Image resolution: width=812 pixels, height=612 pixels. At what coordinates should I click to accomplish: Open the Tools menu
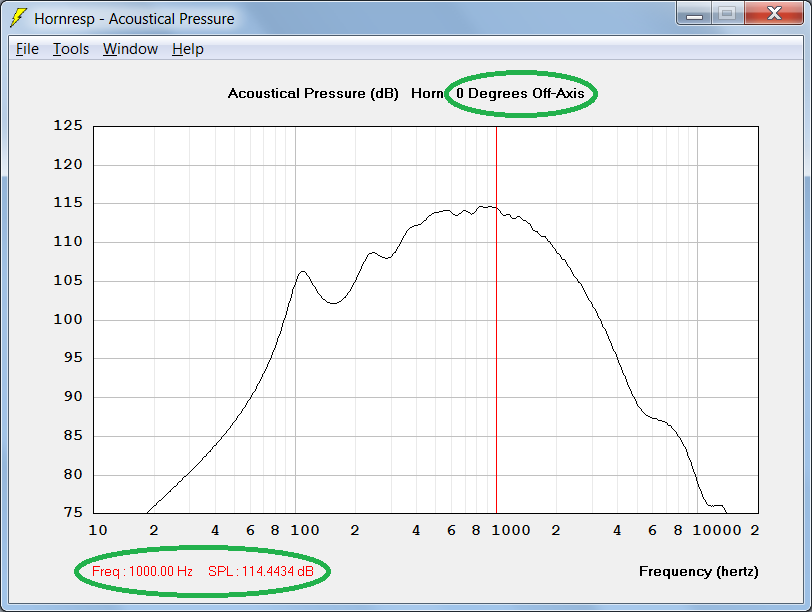(x=71, y=49)
